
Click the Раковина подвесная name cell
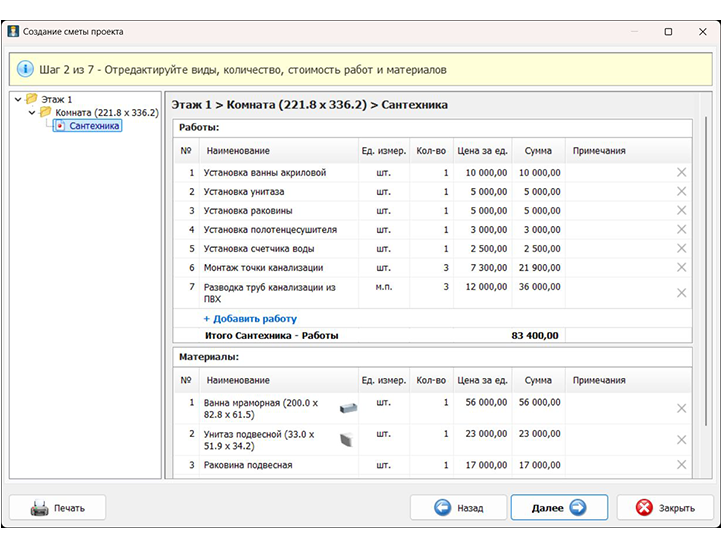[x=279, y=465]
